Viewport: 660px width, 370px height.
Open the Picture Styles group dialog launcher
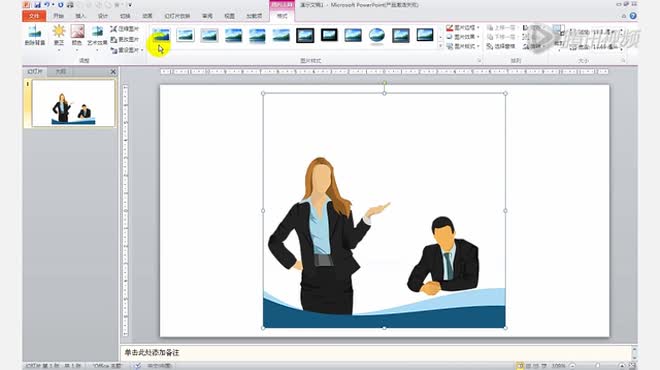click(x=479, y=61)
